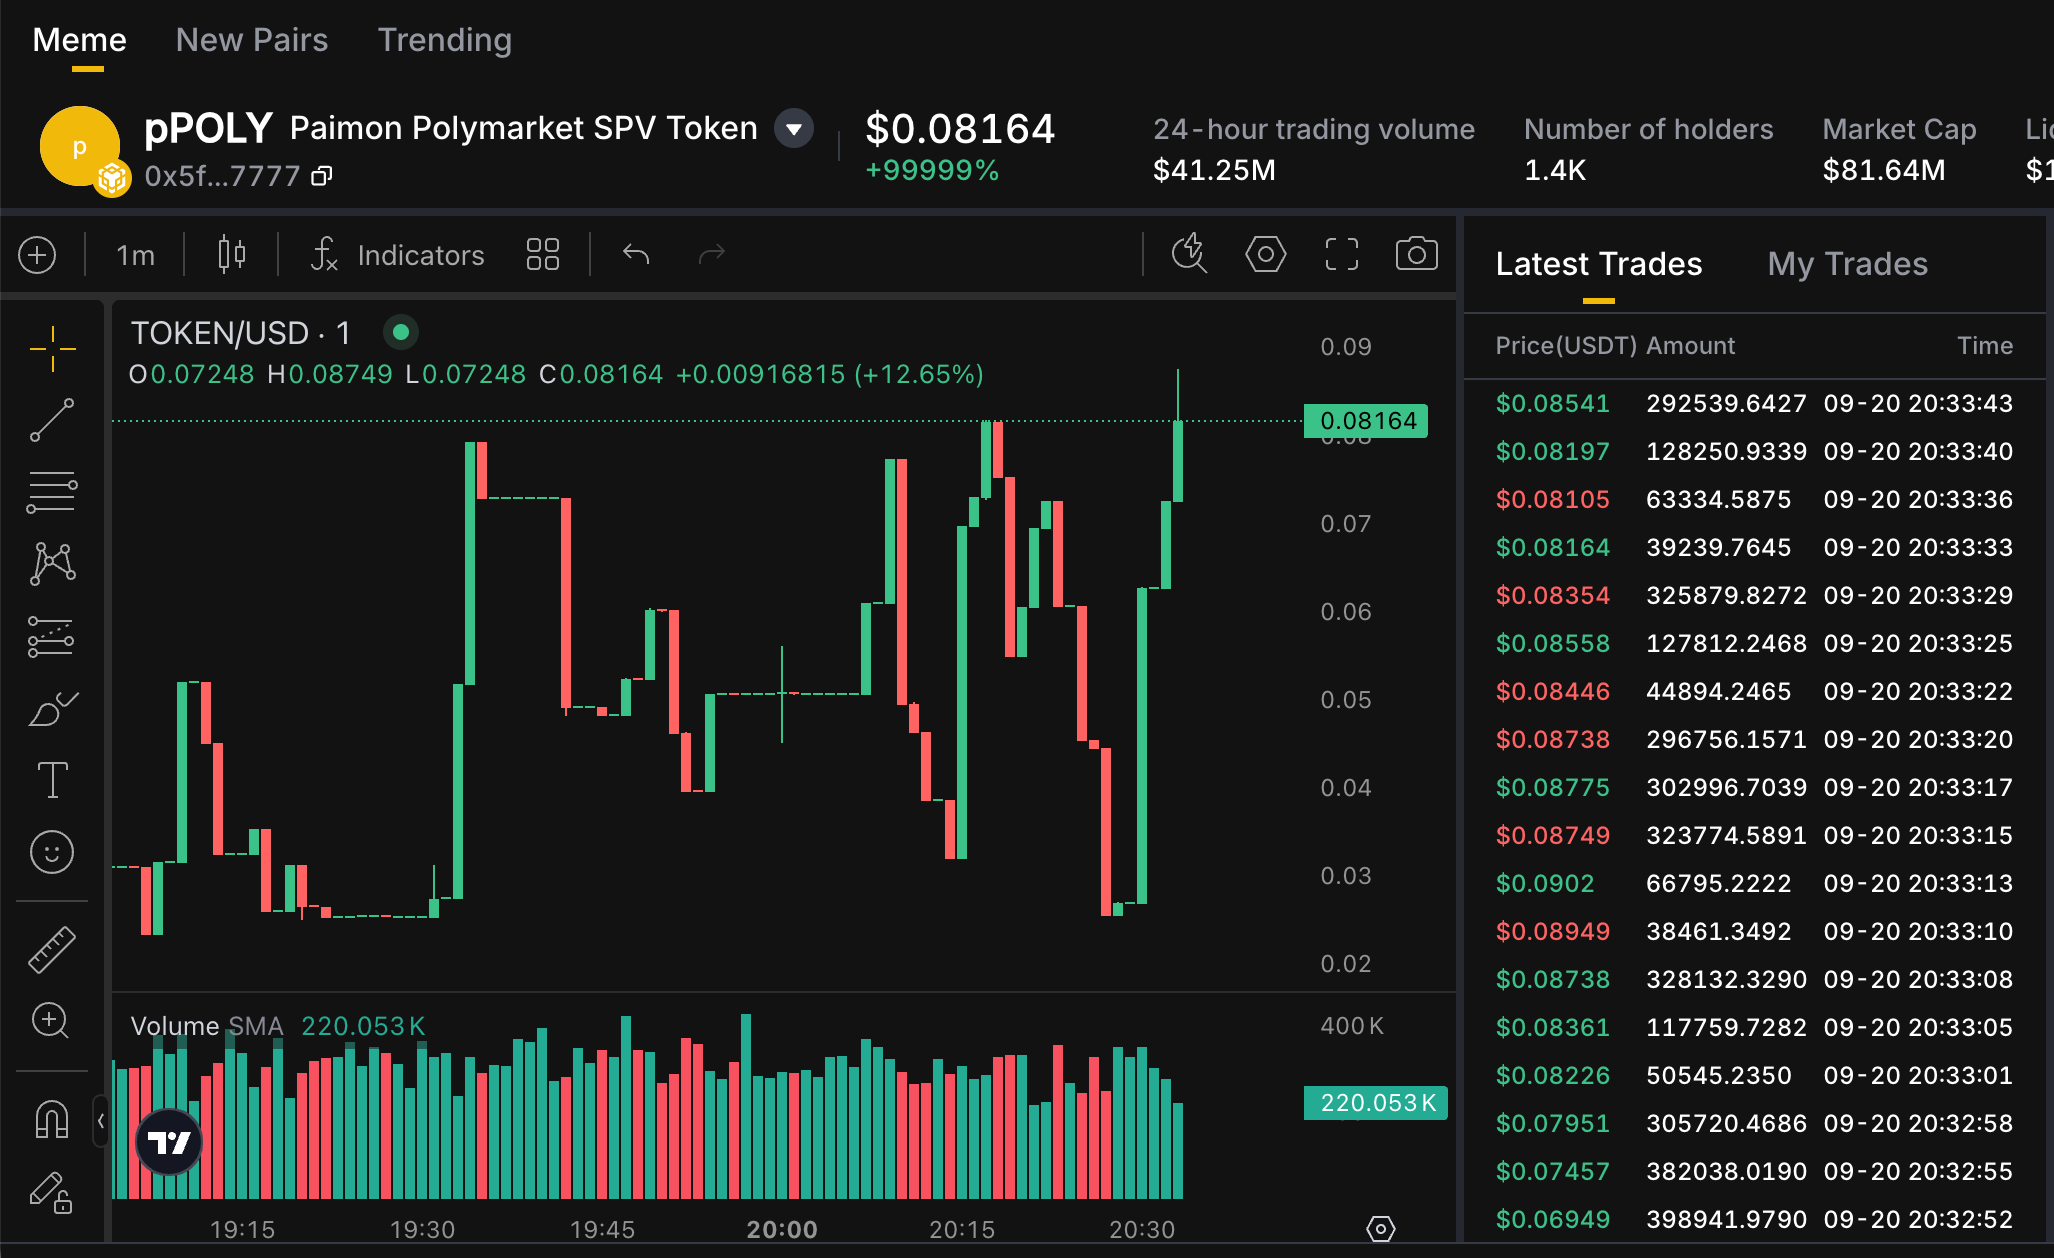Image resolution: width=2054 pixels, height=1258 pixels.
Task: Select the brush drawing tool
Action: click(52, 708)
